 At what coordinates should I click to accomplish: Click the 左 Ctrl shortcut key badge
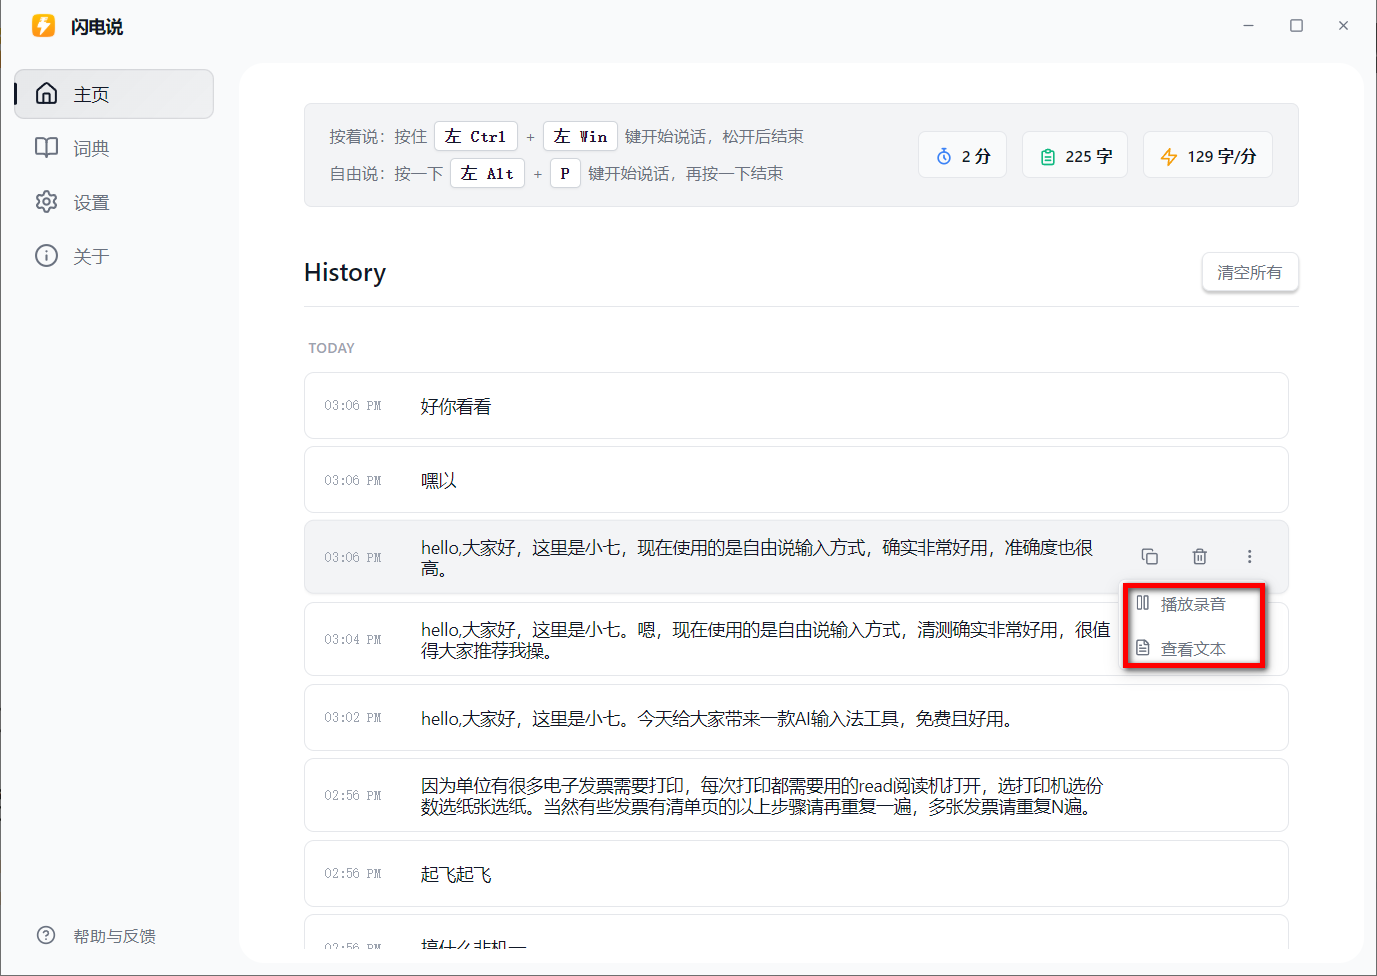pos(475,136)
